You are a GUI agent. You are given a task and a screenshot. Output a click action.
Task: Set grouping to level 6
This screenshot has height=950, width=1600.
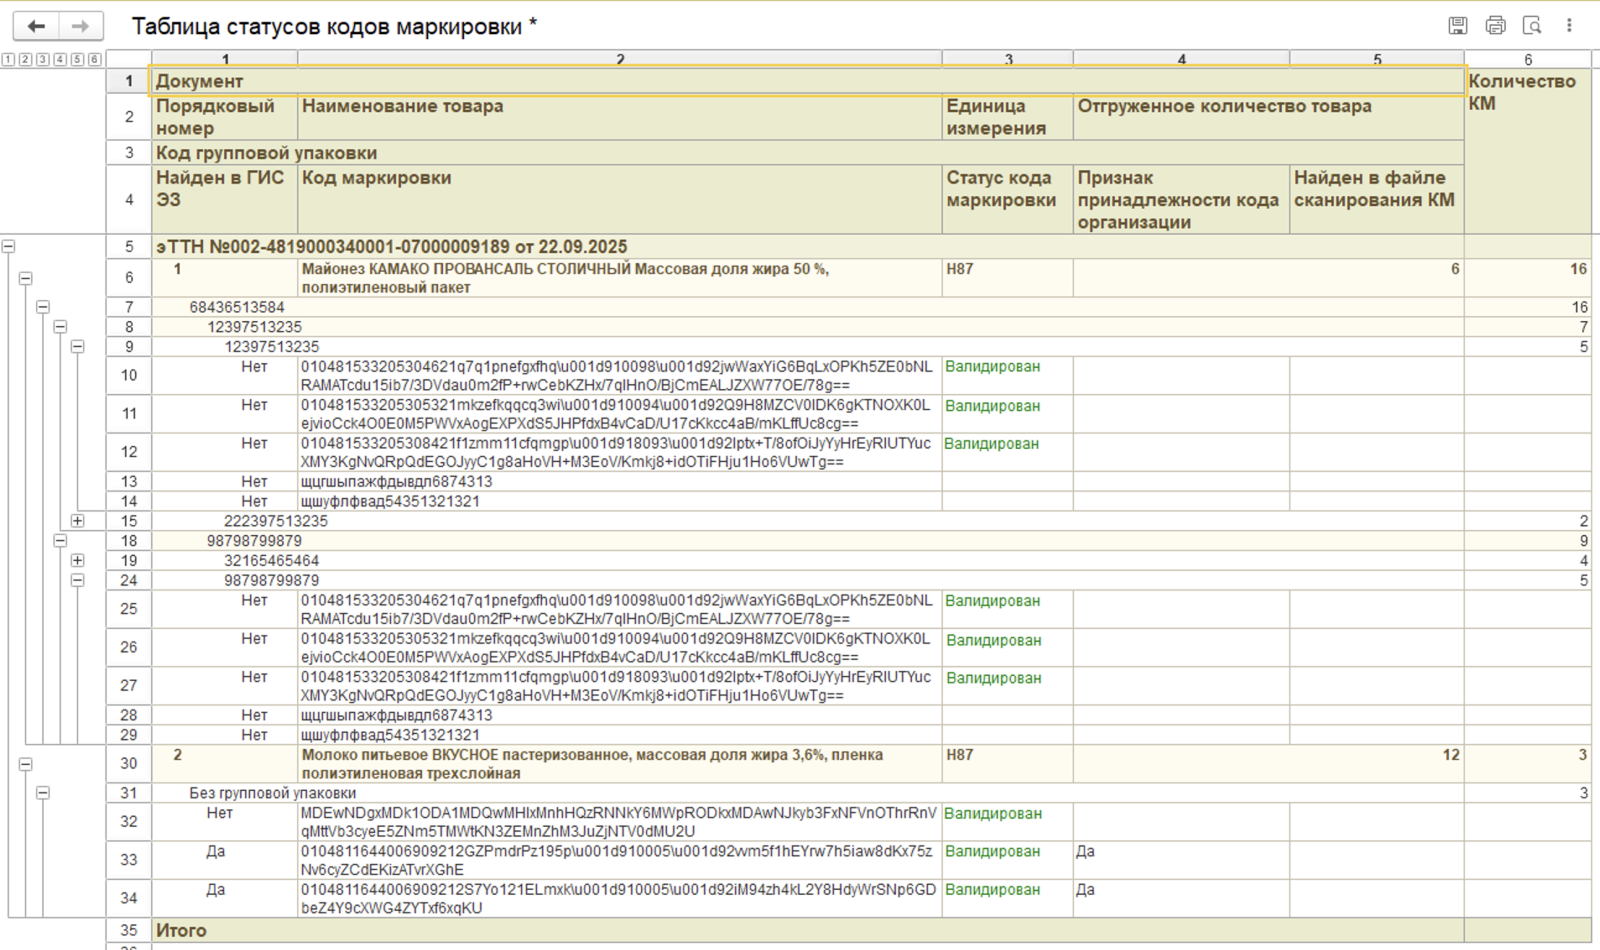(x=95, y=60)
